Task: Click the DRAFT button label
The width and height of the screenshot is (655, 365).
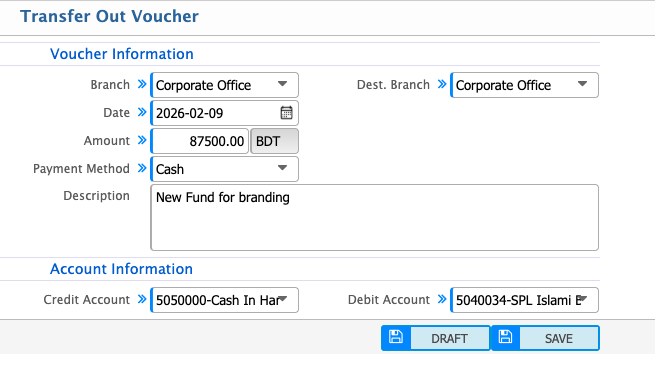Action: (449, 338)
